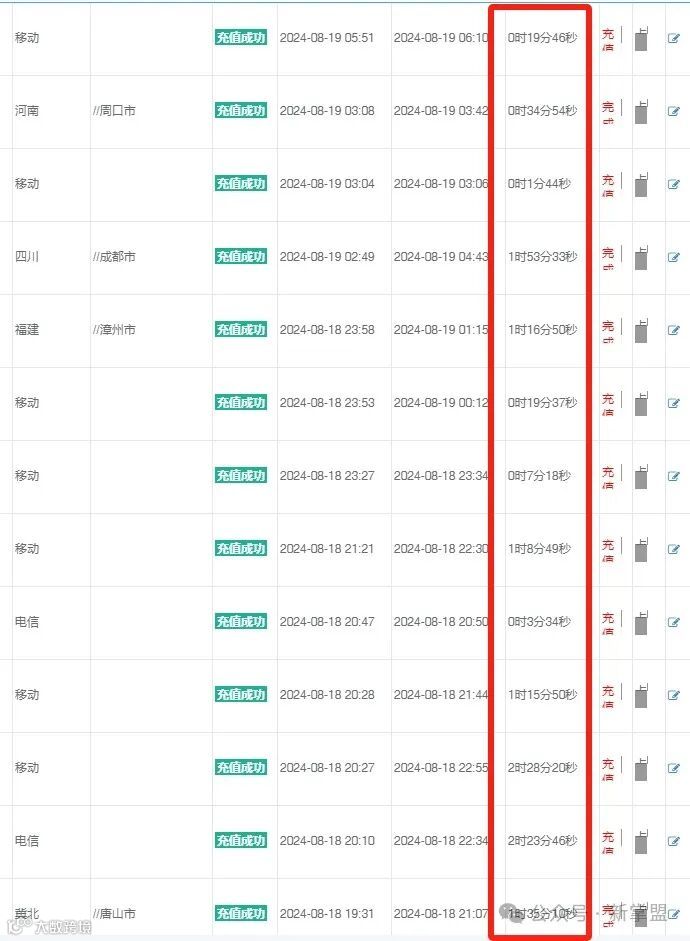
Task: Click gray phone icon in 2024-08-18 23:27 row
Action: [641, 475]
